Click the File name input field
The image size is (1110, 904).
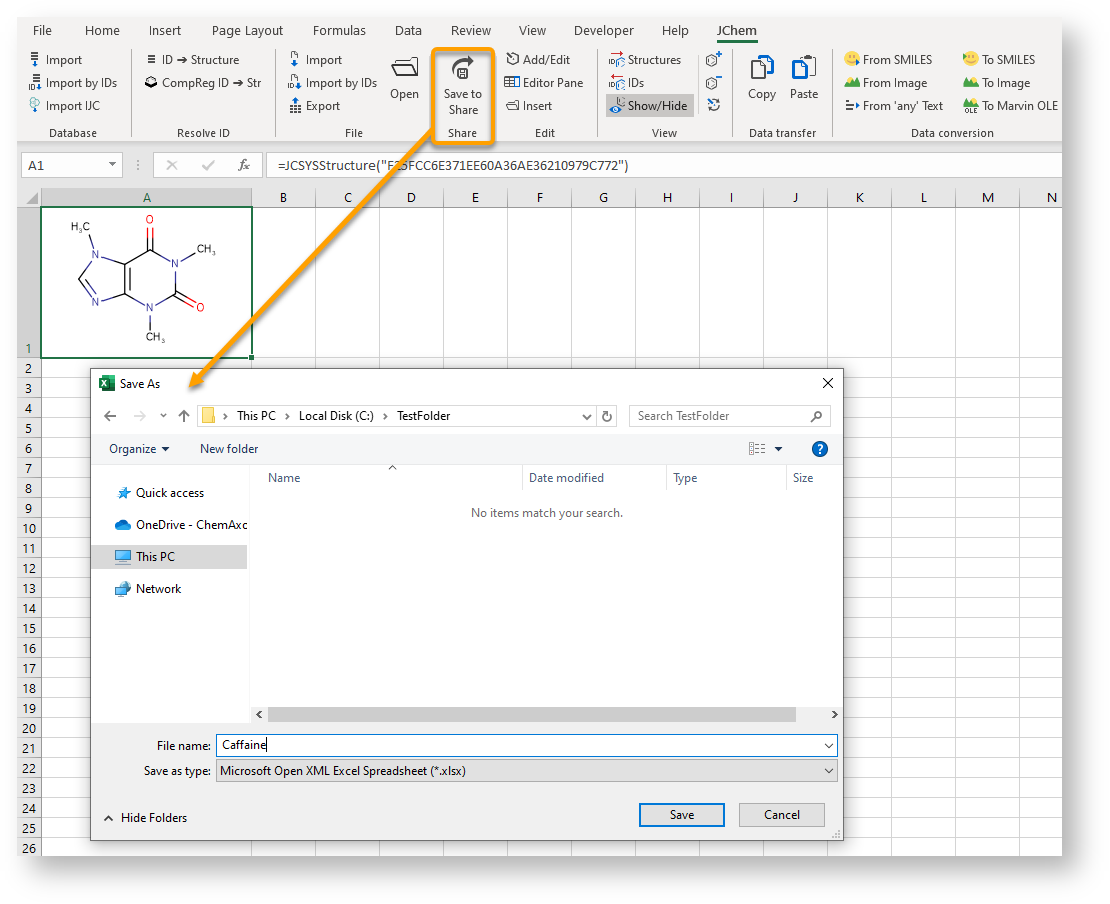click(520, 745)
